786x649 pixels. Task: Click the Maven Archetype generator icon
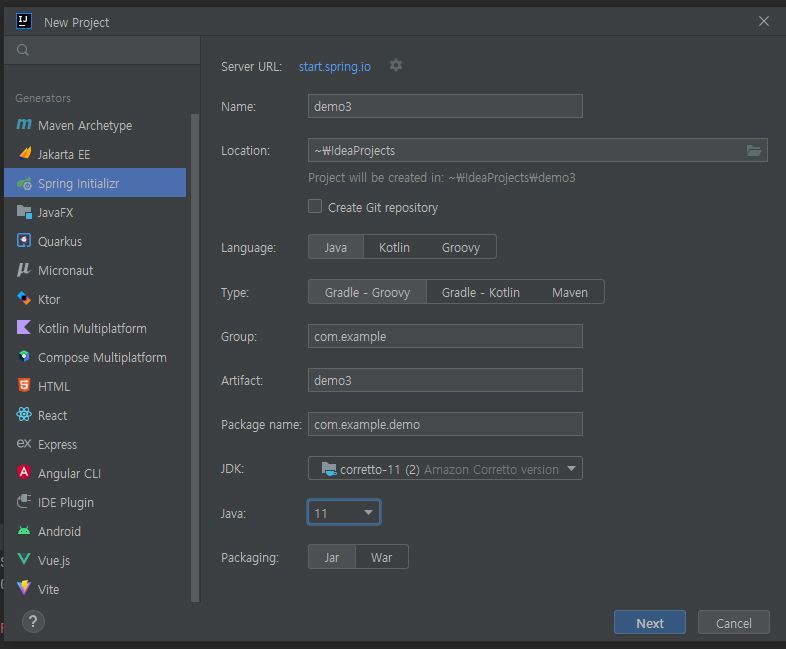[x=24, y=125]
